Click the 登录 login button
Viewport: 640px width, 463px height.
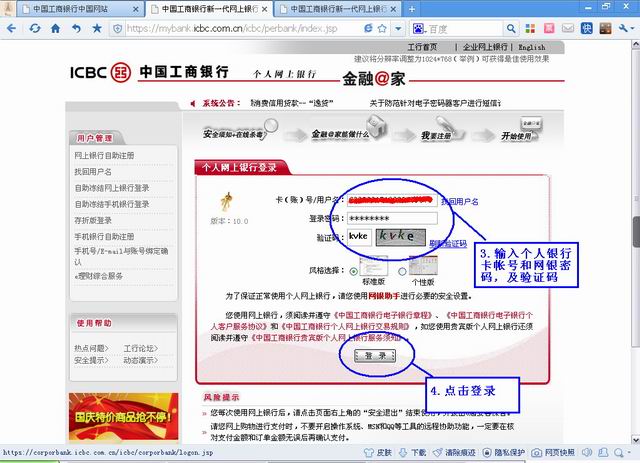pos(374,355)
